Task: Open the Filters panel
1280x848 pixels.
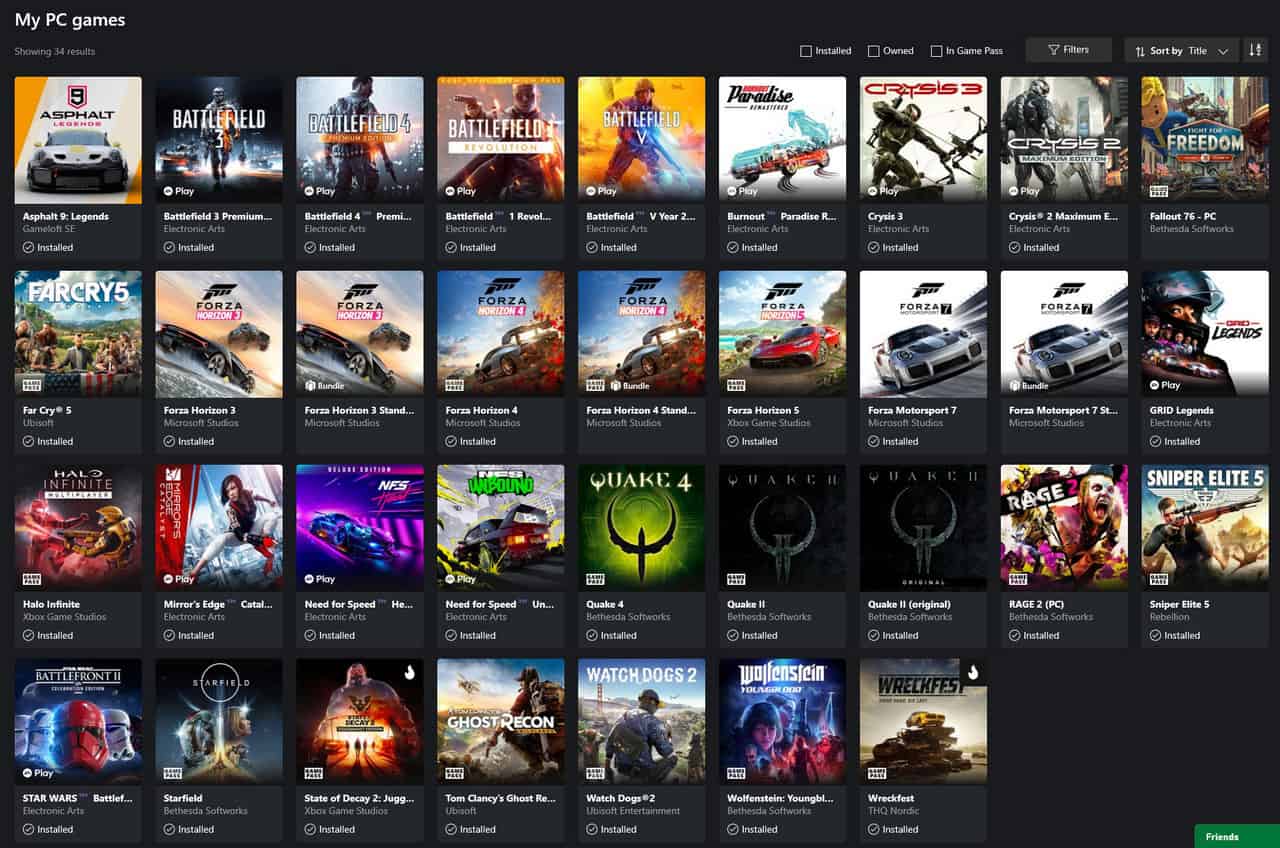Action: [x=1068, y=50]
